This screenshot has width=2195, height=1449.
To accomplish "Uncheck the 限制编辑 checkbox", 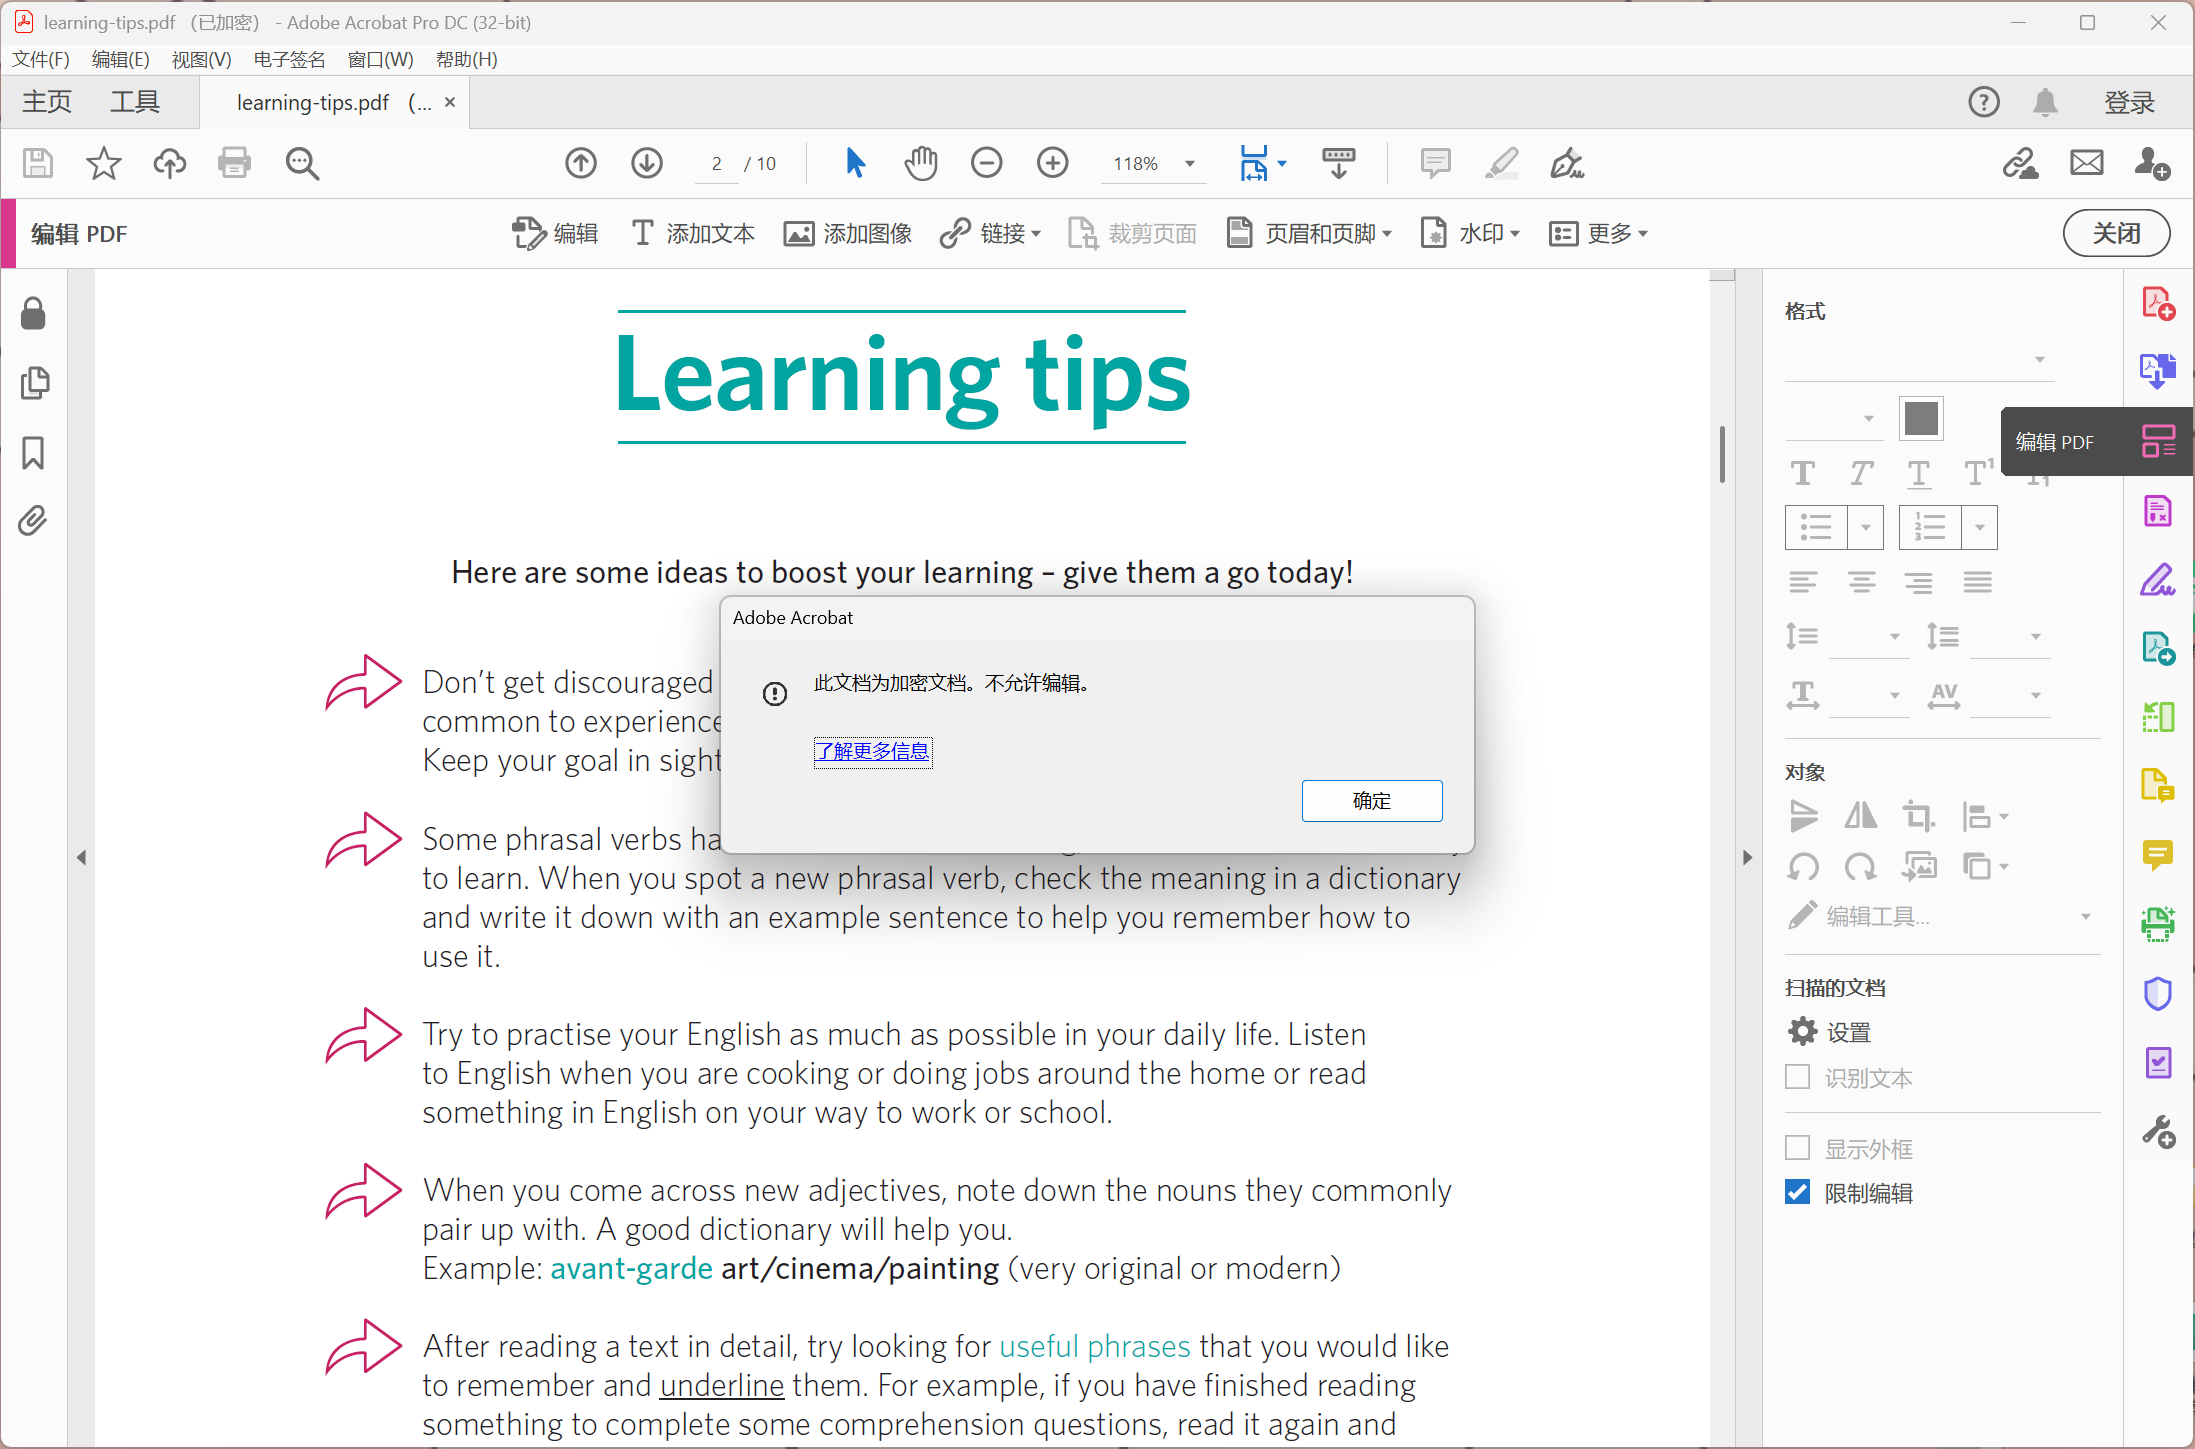I will point(1798,1192).
